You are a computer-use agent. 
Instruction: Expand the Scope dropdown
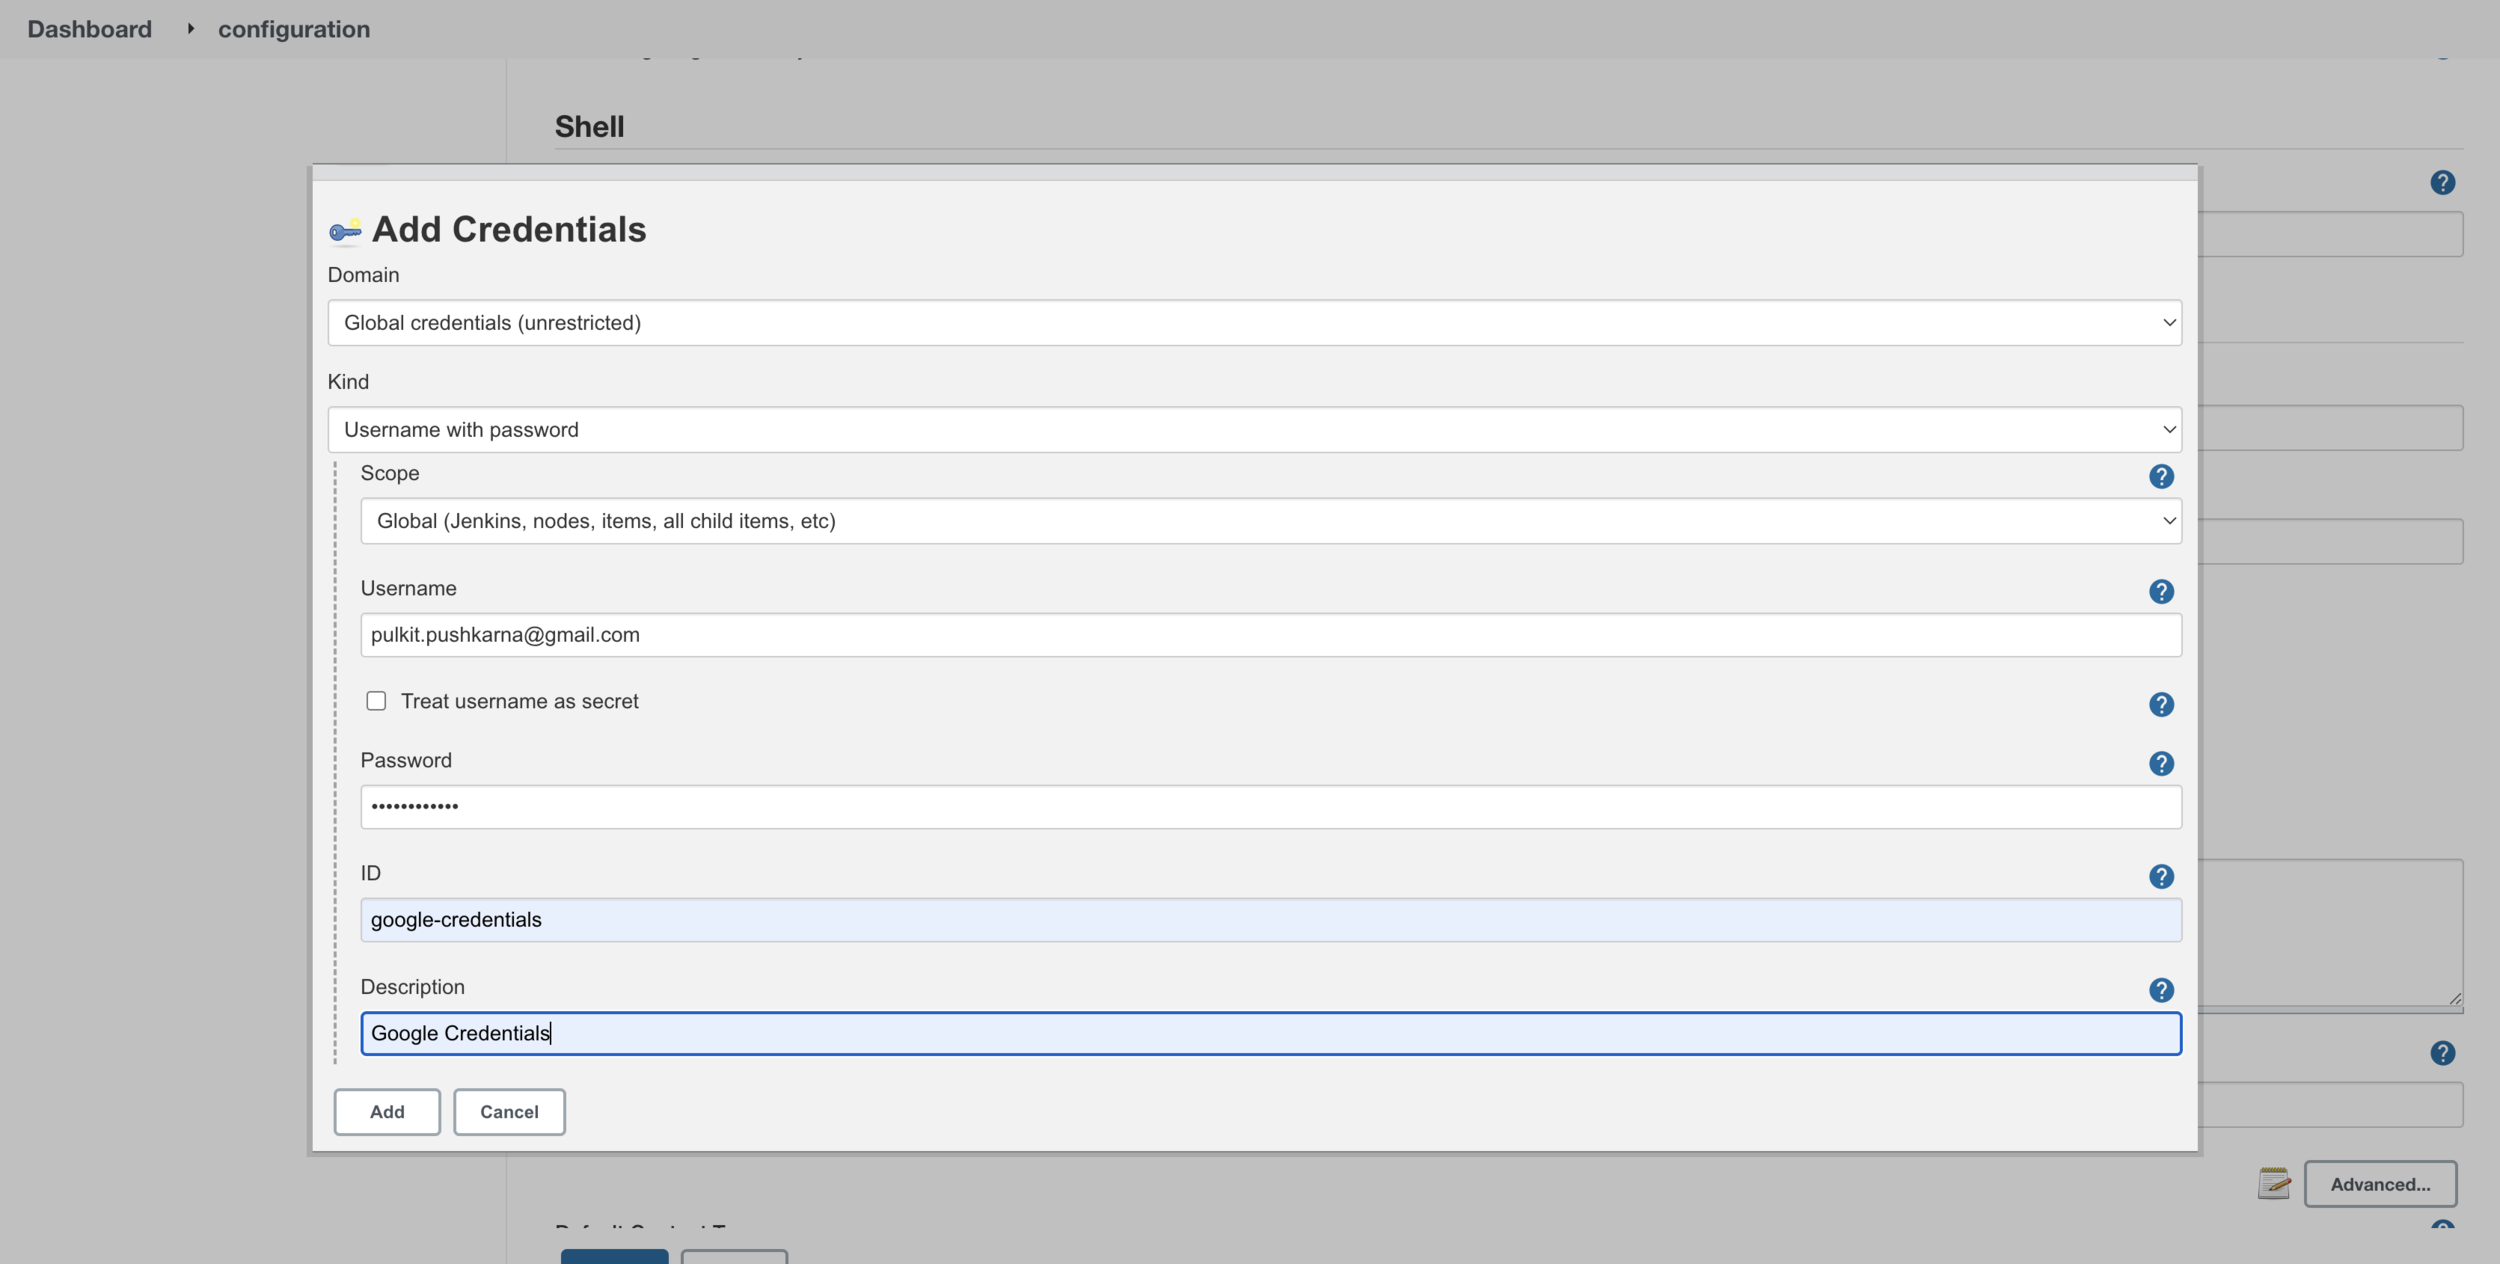click(x=1270, y=521)
